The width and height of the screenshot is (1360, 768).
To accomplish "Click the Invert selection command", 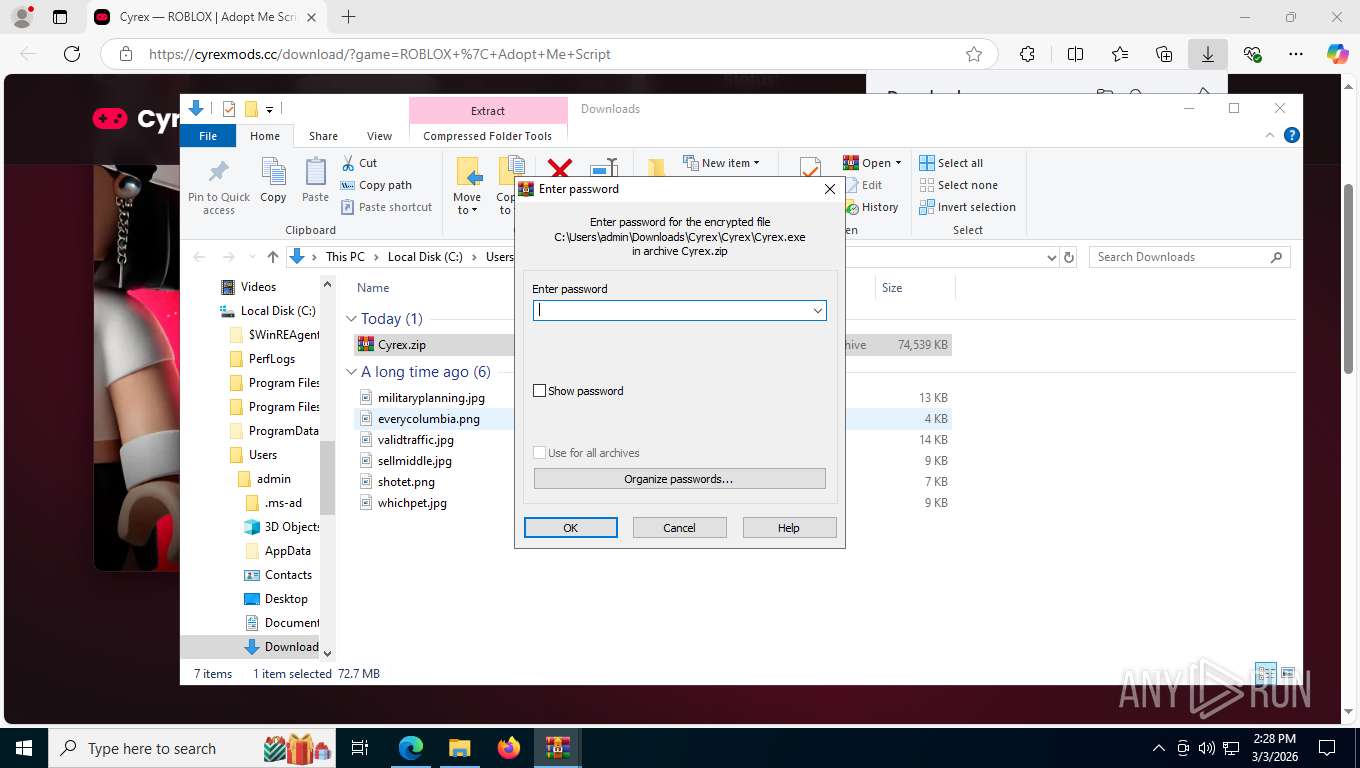I will coord(967,207).
